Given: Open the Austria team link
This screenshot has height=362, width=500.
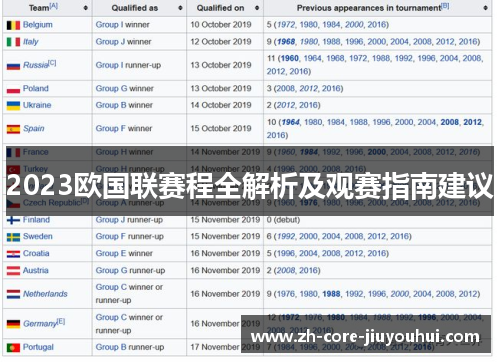Looking at the screenshot, I should coord(36,270).
